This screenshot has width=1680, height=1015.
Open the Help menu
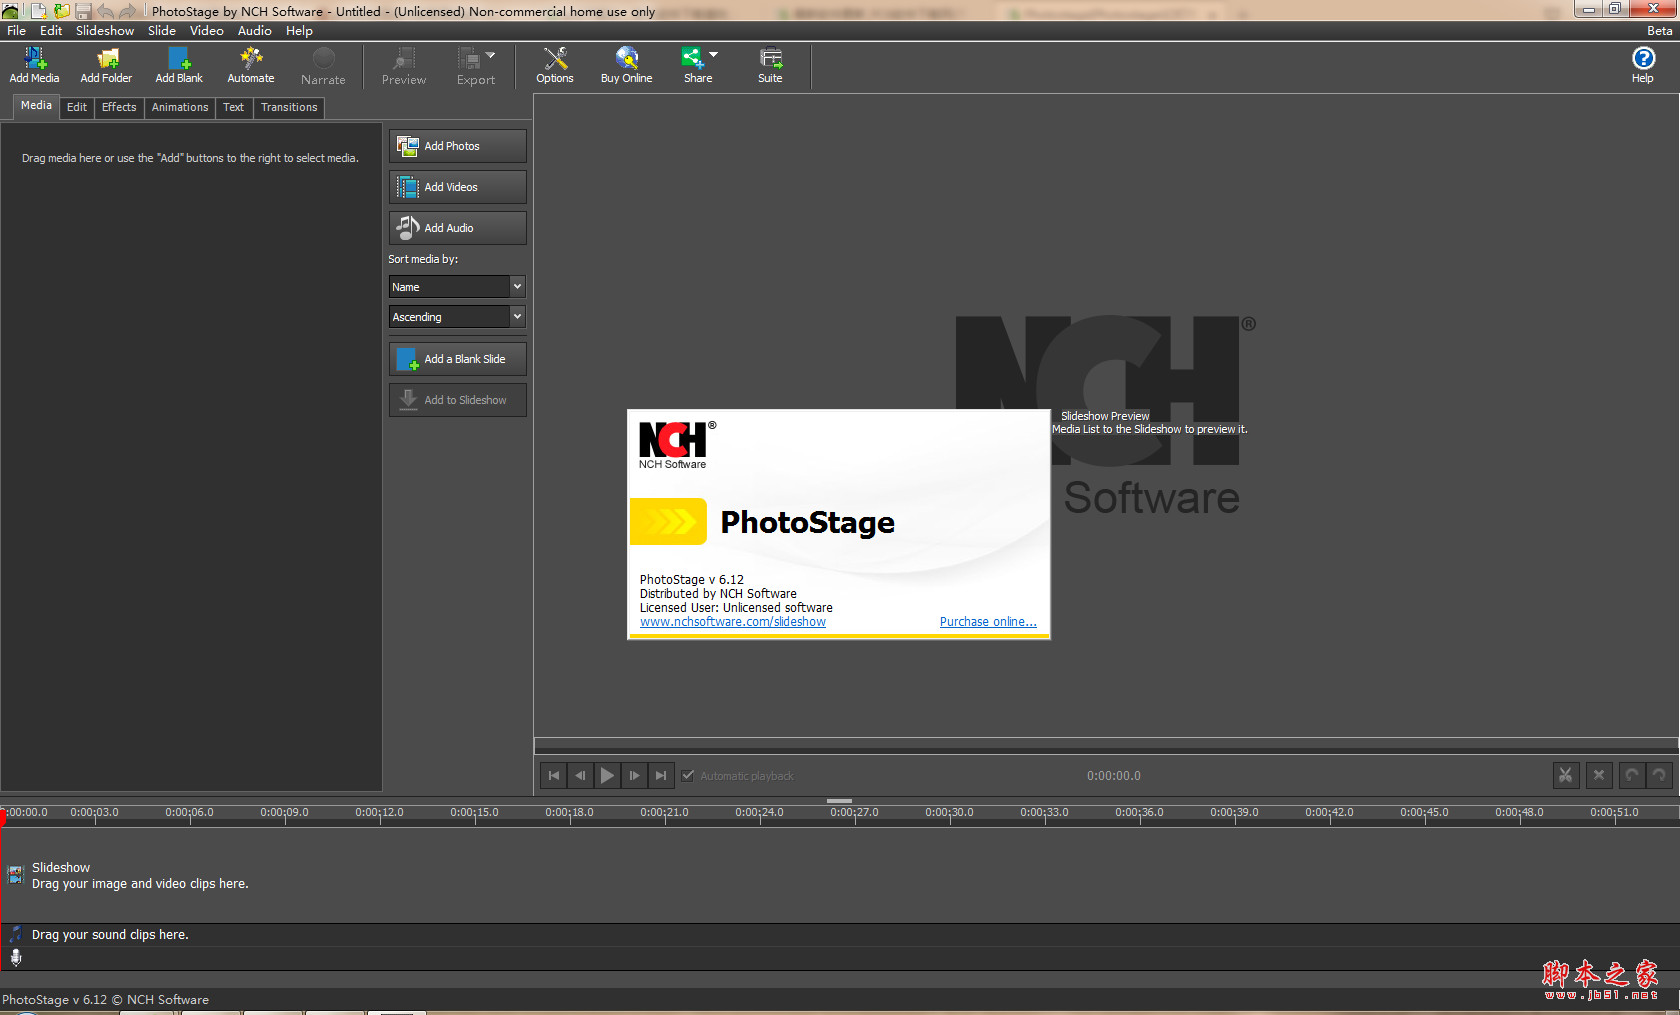pos(299,31)
